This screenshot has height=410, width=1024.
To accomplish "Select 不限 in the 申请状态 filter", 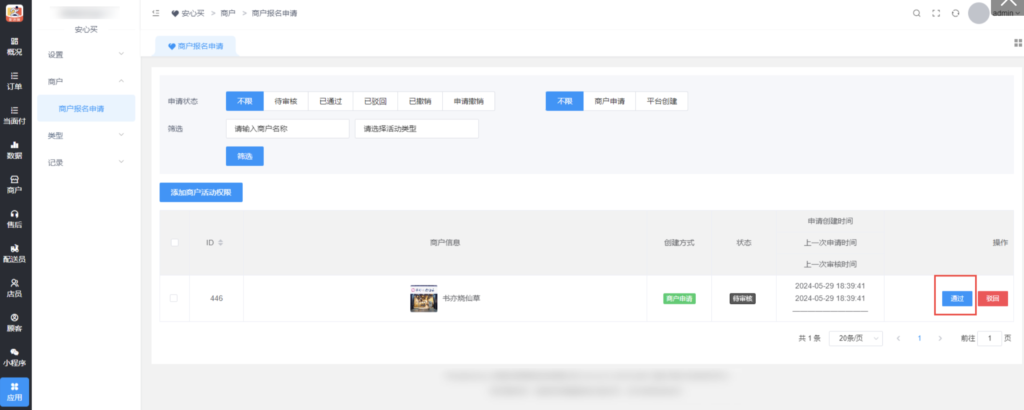I will point(245,101).
